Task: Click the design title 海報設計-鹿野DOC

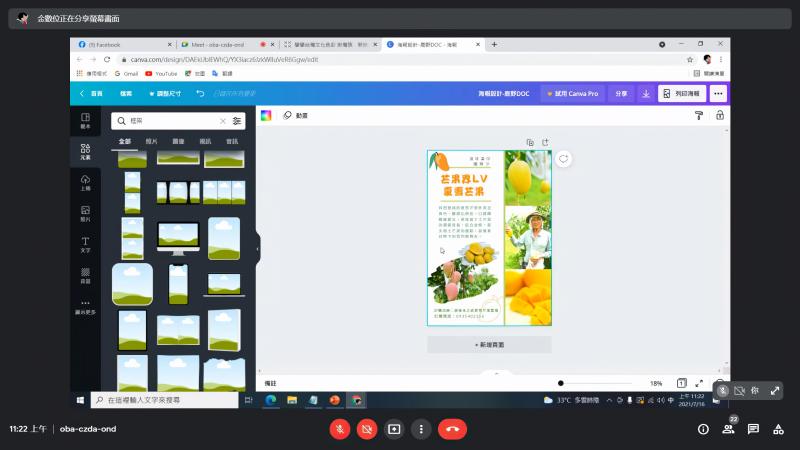Action: (504, 94)
